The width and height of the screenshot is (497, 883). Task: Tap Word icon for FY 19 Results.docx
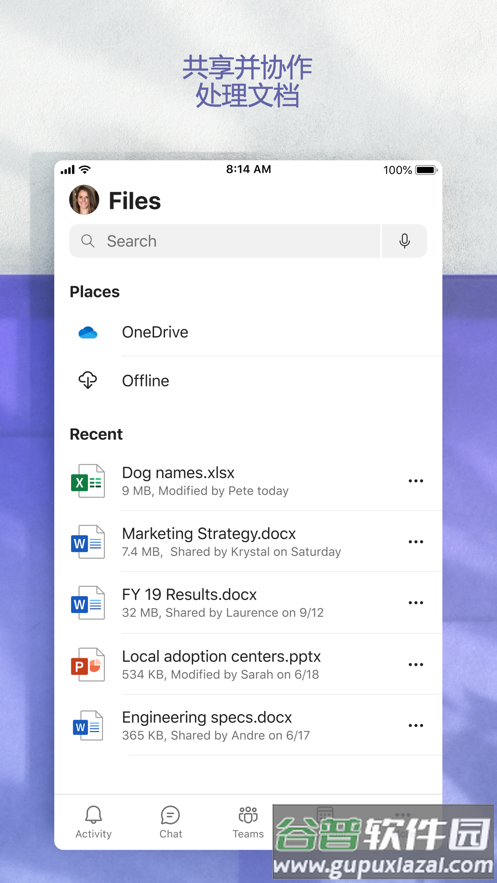coord(88,603)
